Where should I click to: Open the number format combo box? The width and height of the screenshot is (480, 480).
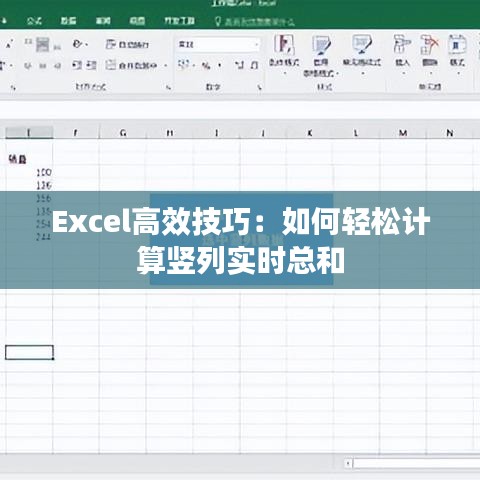(218, 44)
